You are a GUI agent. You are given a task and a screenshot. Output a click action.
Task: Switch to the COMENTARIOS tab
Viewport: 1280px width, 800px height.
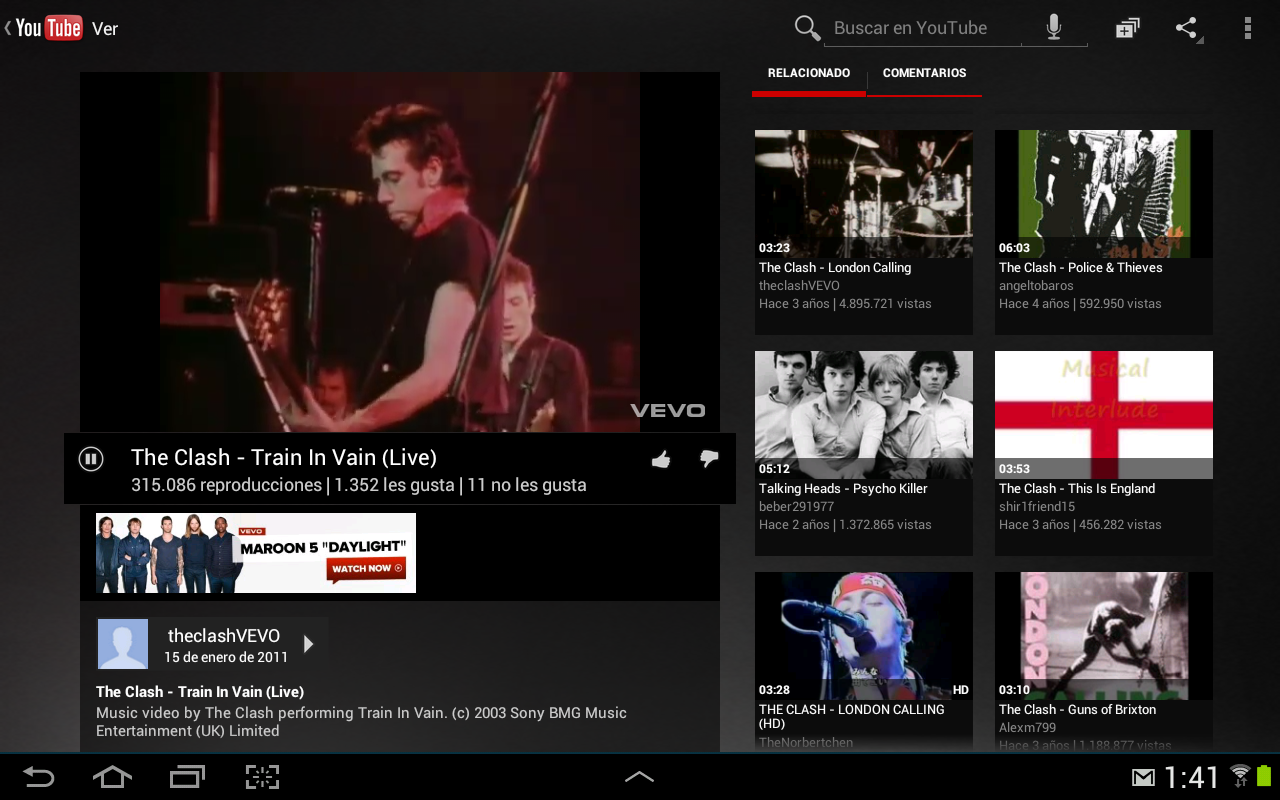(924, 74)
